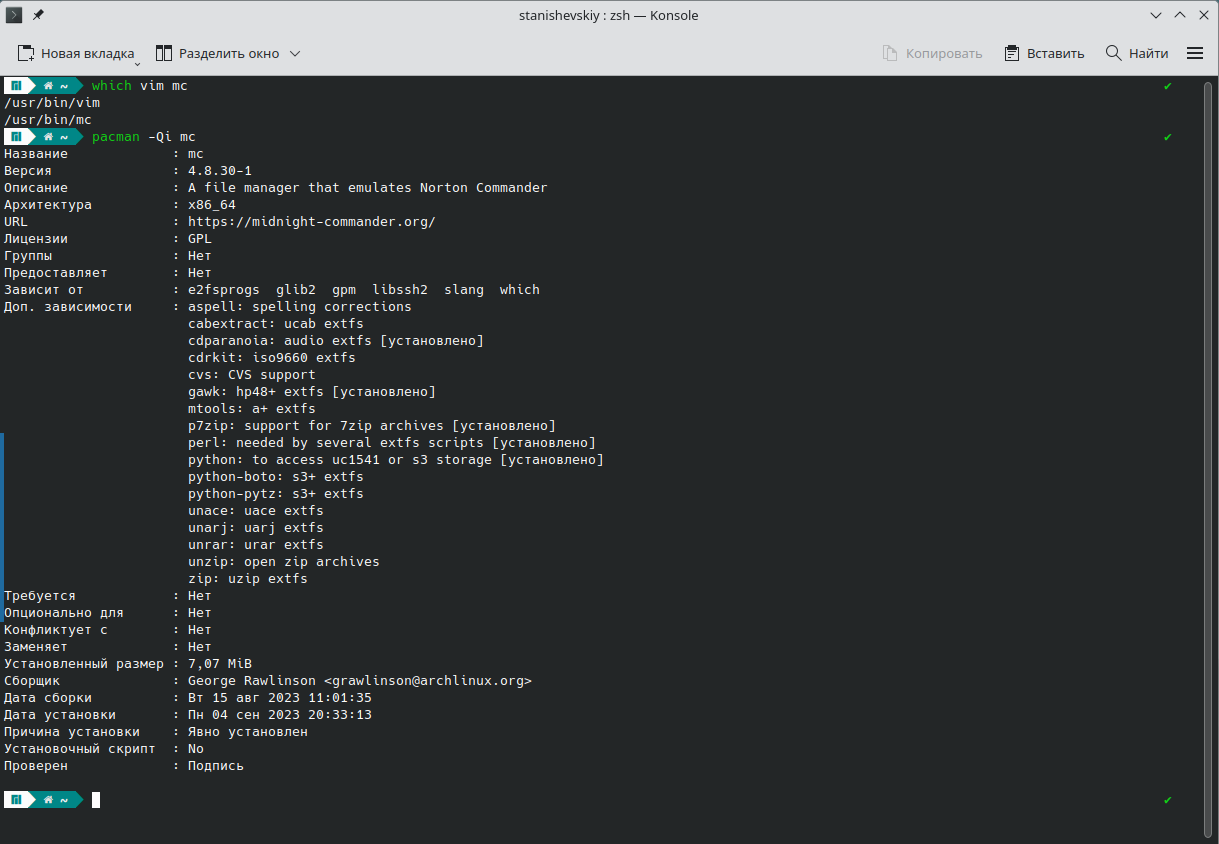
Task: Click the clipboard icon beside Вставить
Action: click(x=1012, y=53)
